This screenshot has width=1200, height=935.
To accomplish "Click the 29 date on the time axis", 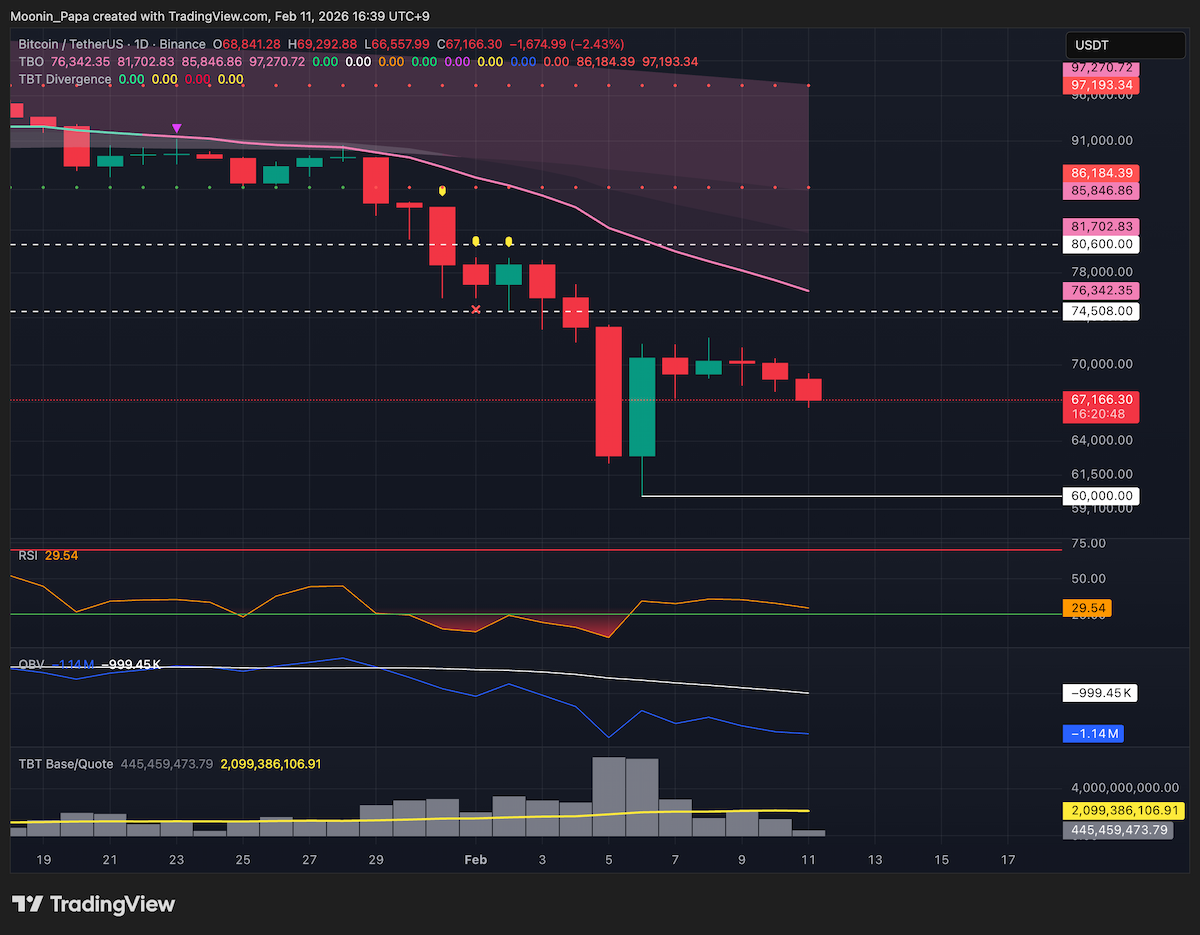I will pyautogui.click(x=376, y=859).
